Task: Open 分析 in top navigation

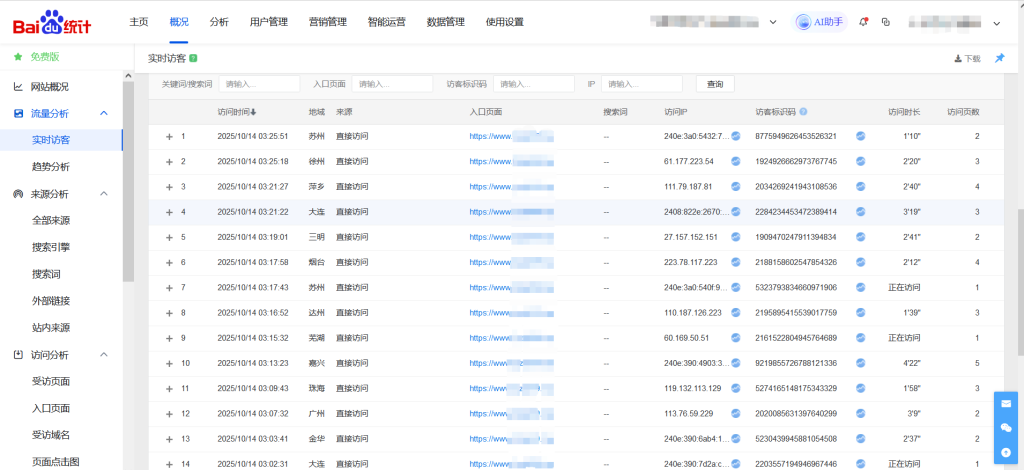Action: [x=219, y=22]
